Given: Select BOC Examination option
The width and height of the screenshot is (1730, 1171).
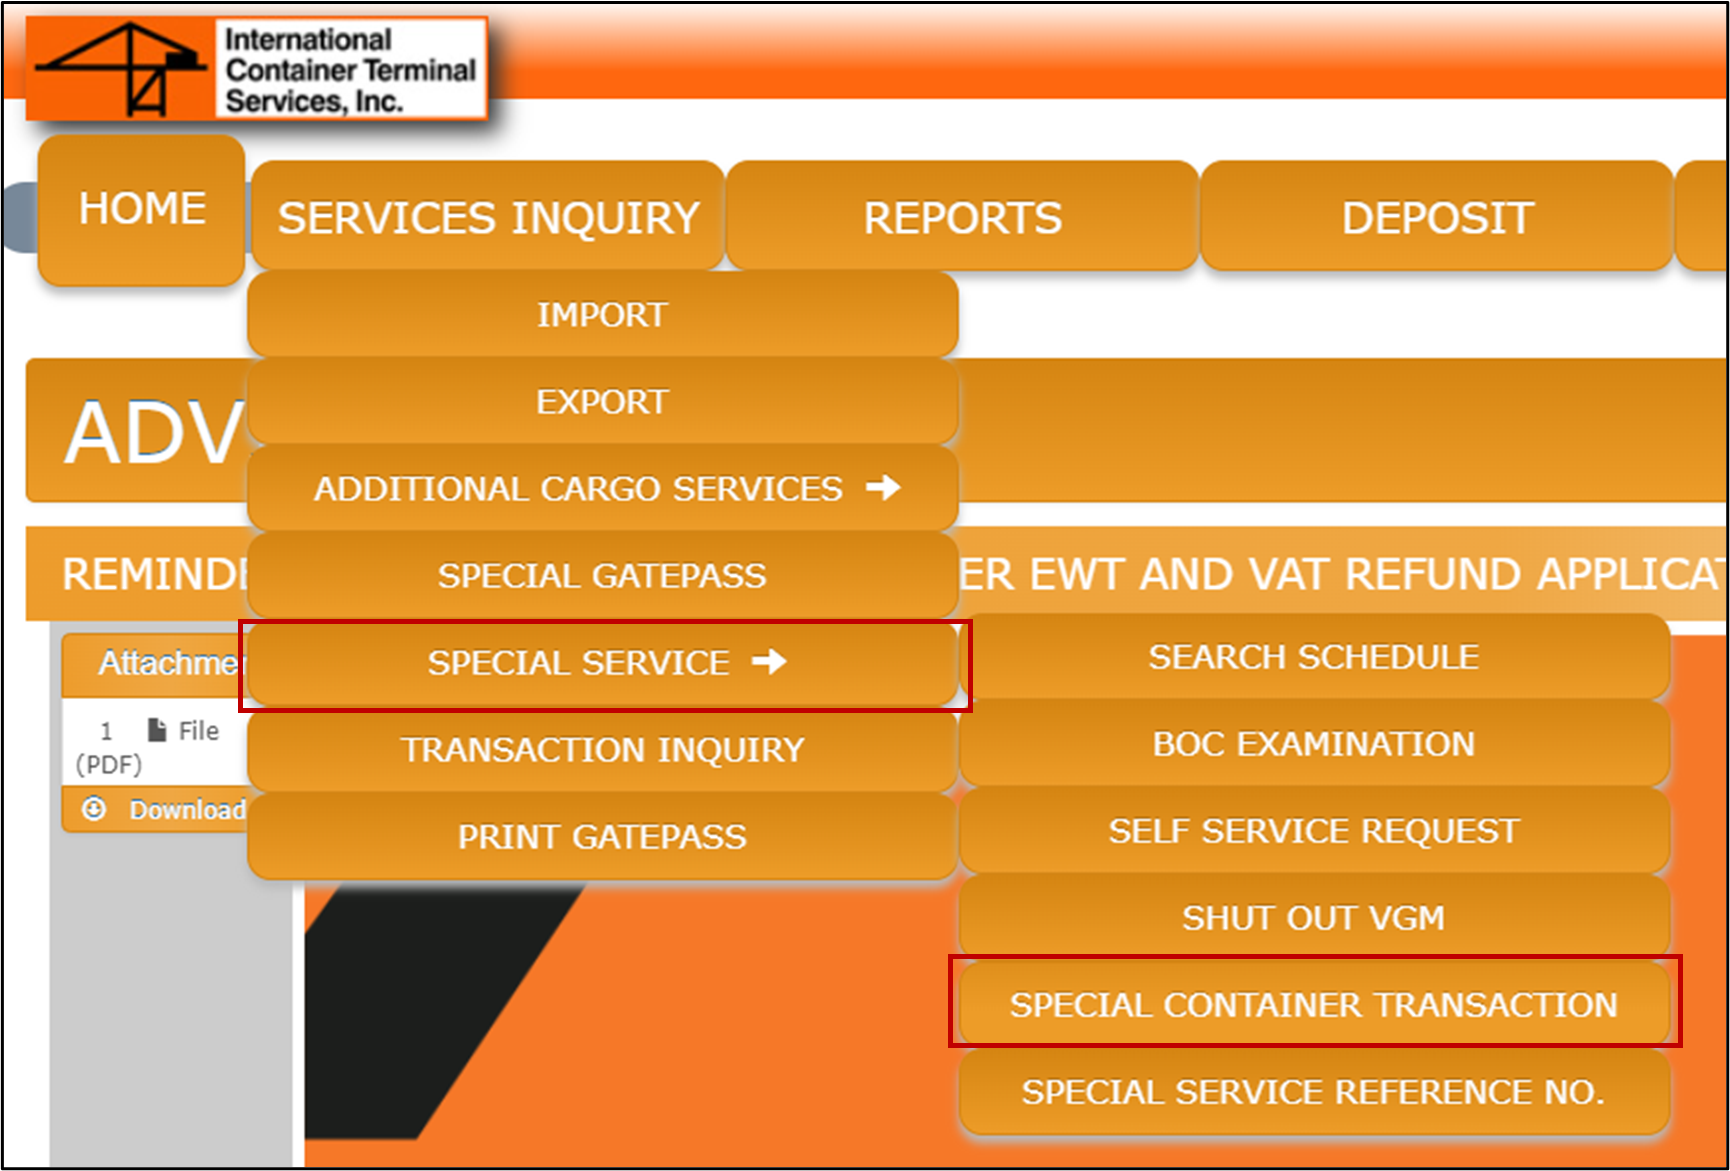Looking at the screenshot, I should (1313, 744).
